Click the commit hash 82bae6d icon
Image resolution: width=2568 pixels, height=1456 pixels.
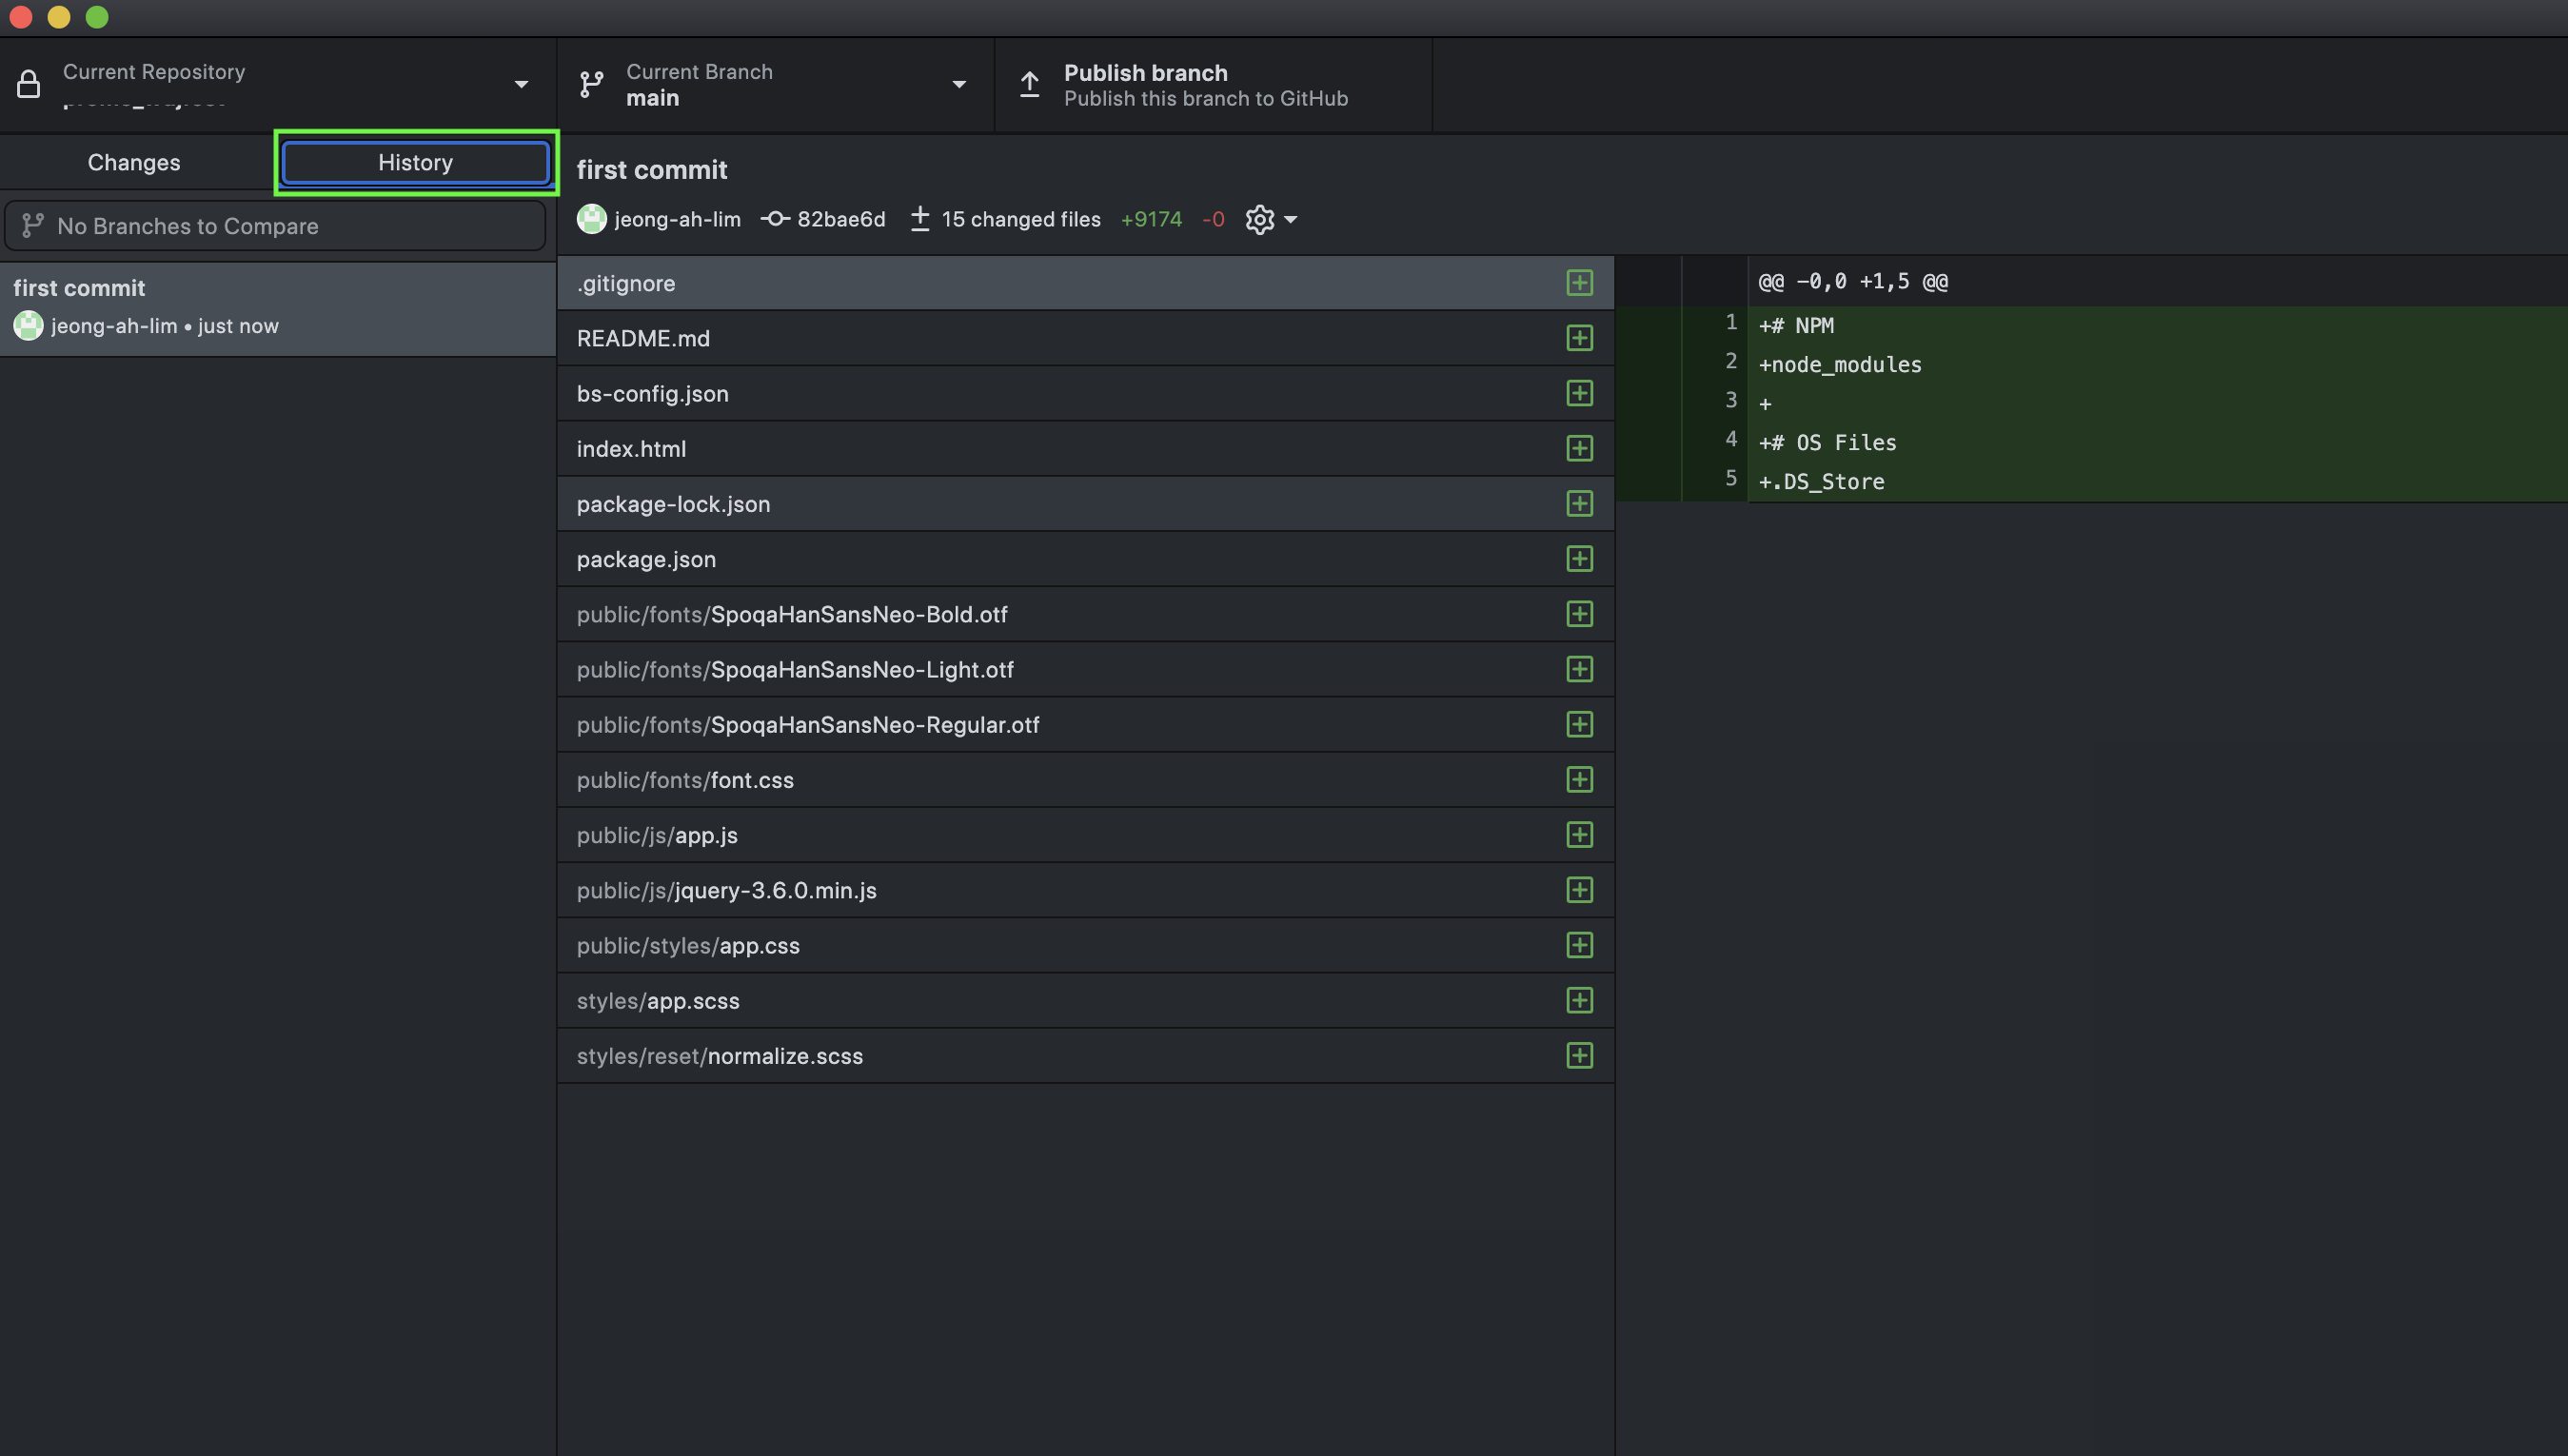point(775,219)
